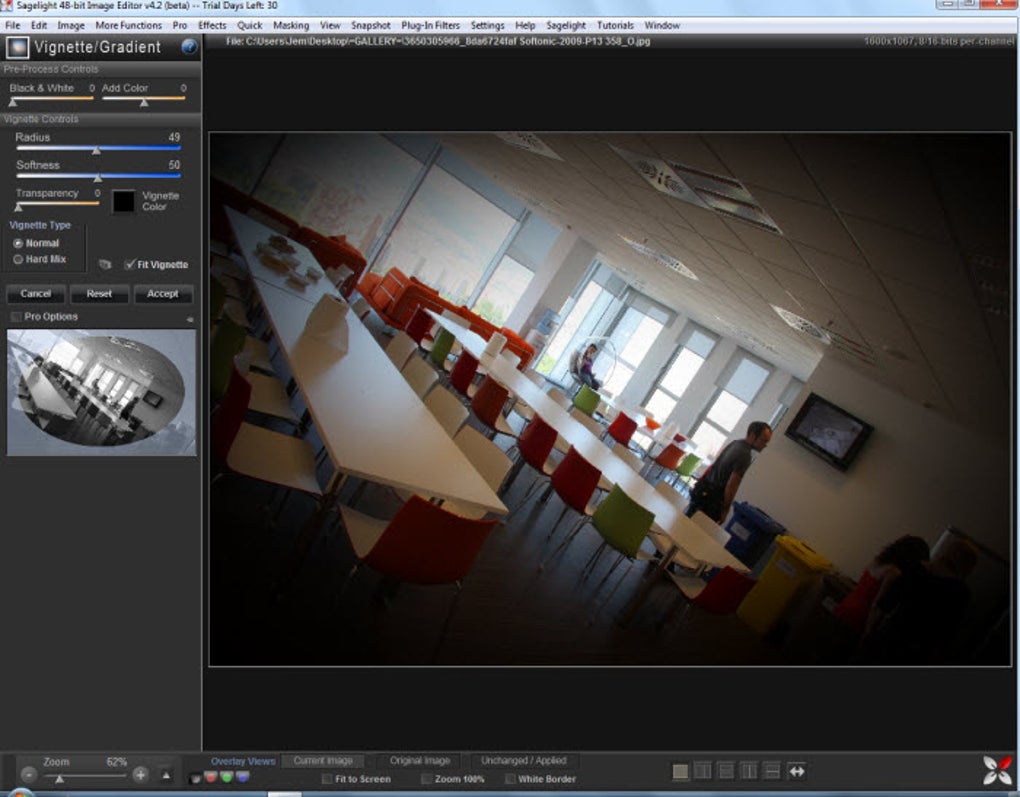Viewport: 1020px width, 797px height.
Task: Open the Effects menu
Action: [212, 25]
